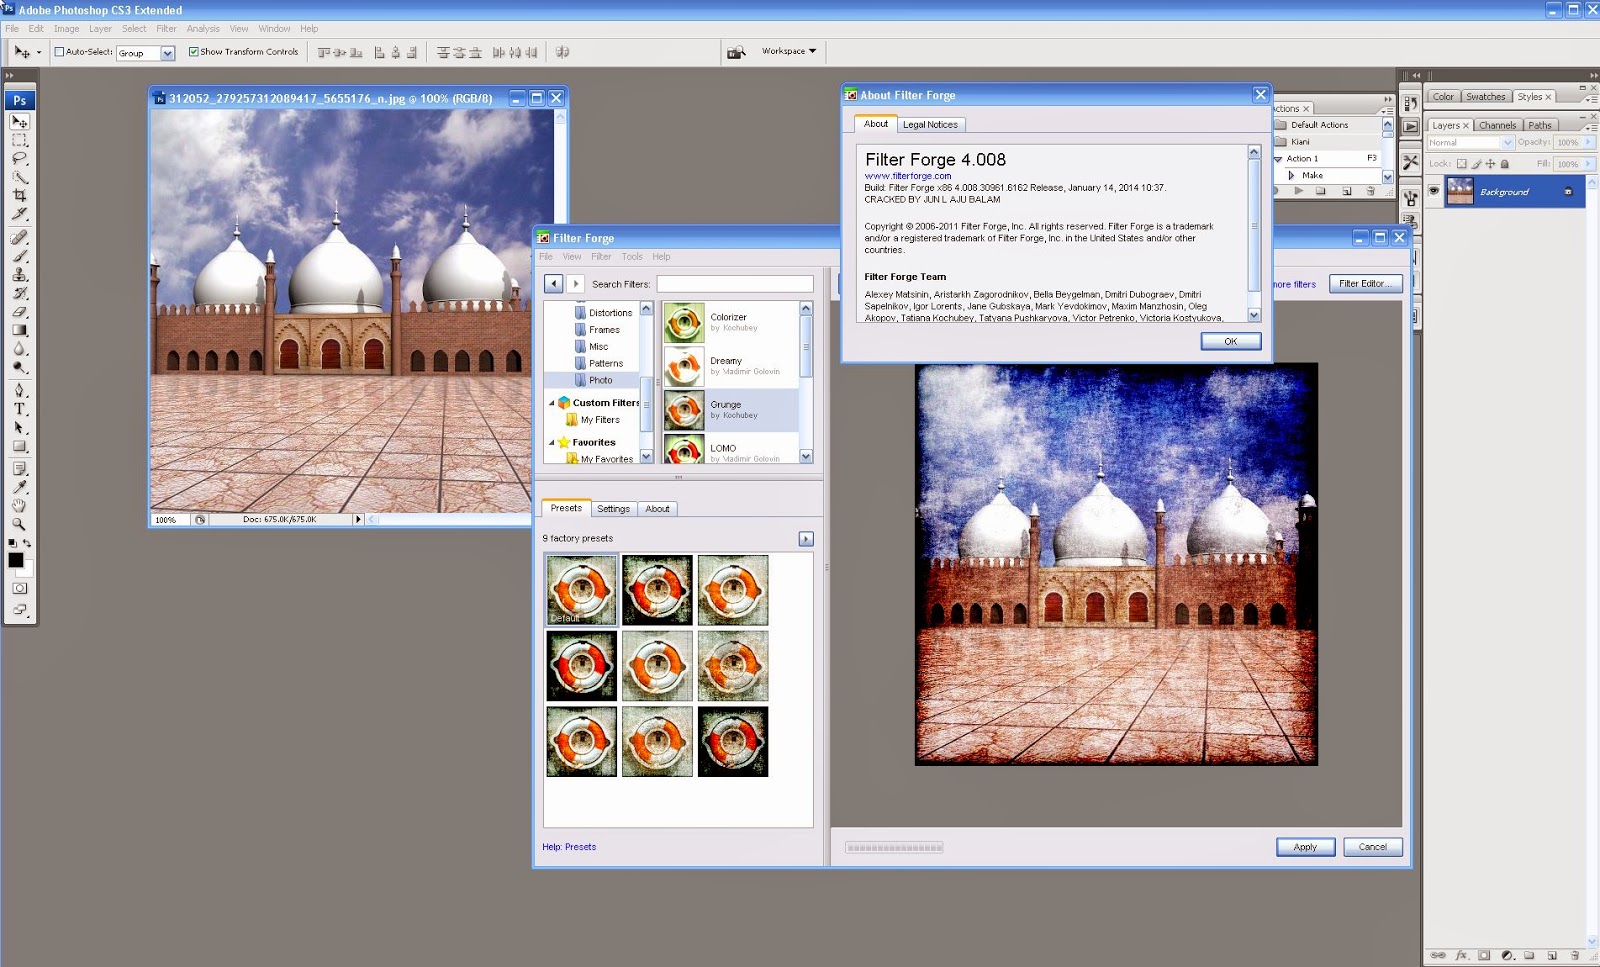Hide the Background layer eye icon
The height and width of the screenshot is (967, 1600).
click(1434, 191)
